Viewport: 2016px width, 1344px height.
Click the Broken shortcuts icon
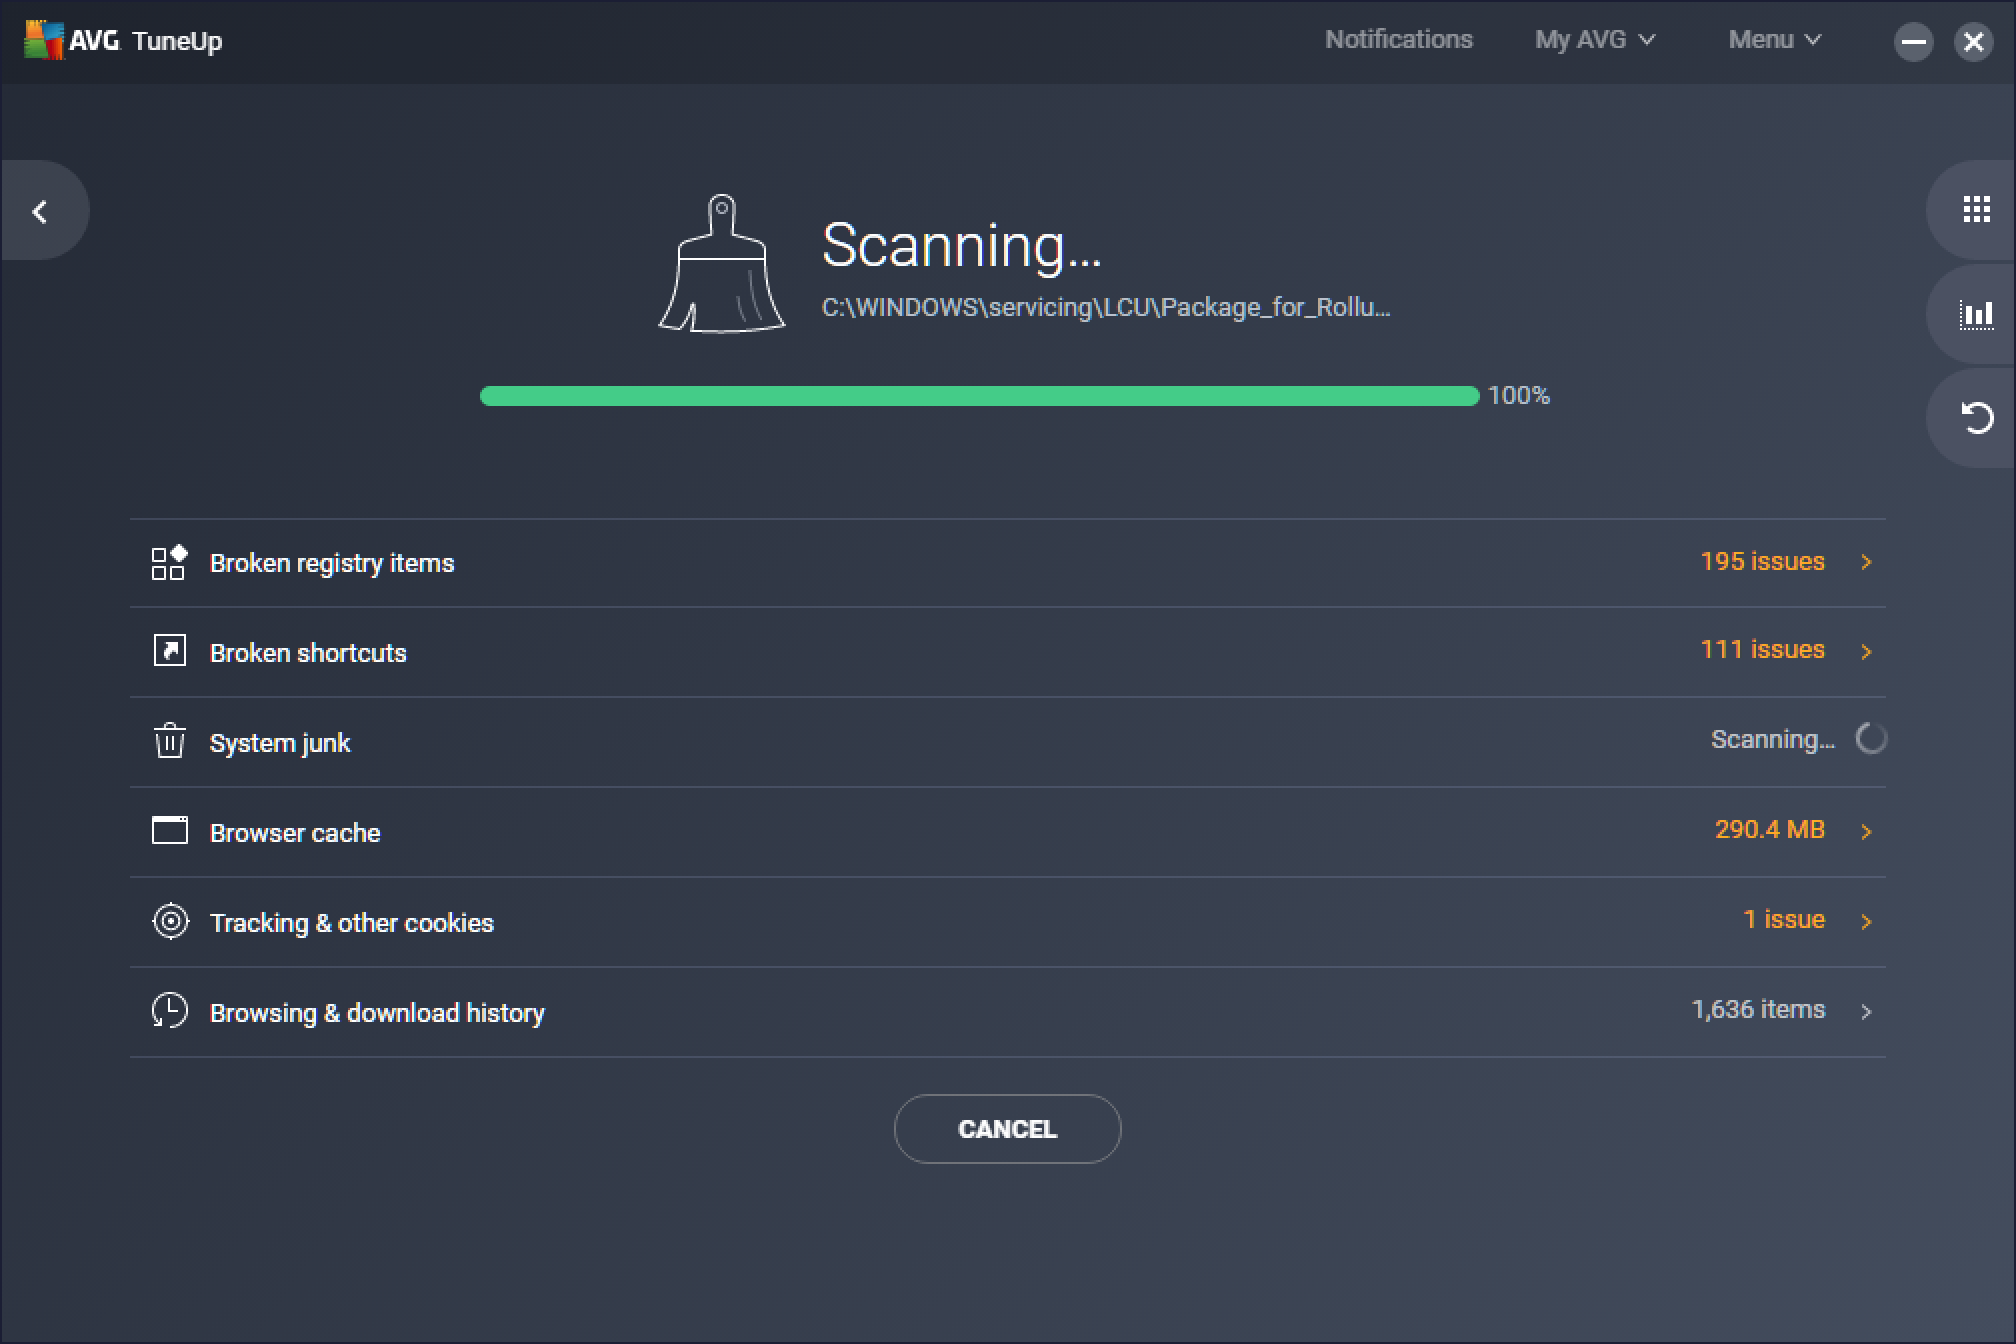click(169, 651)
